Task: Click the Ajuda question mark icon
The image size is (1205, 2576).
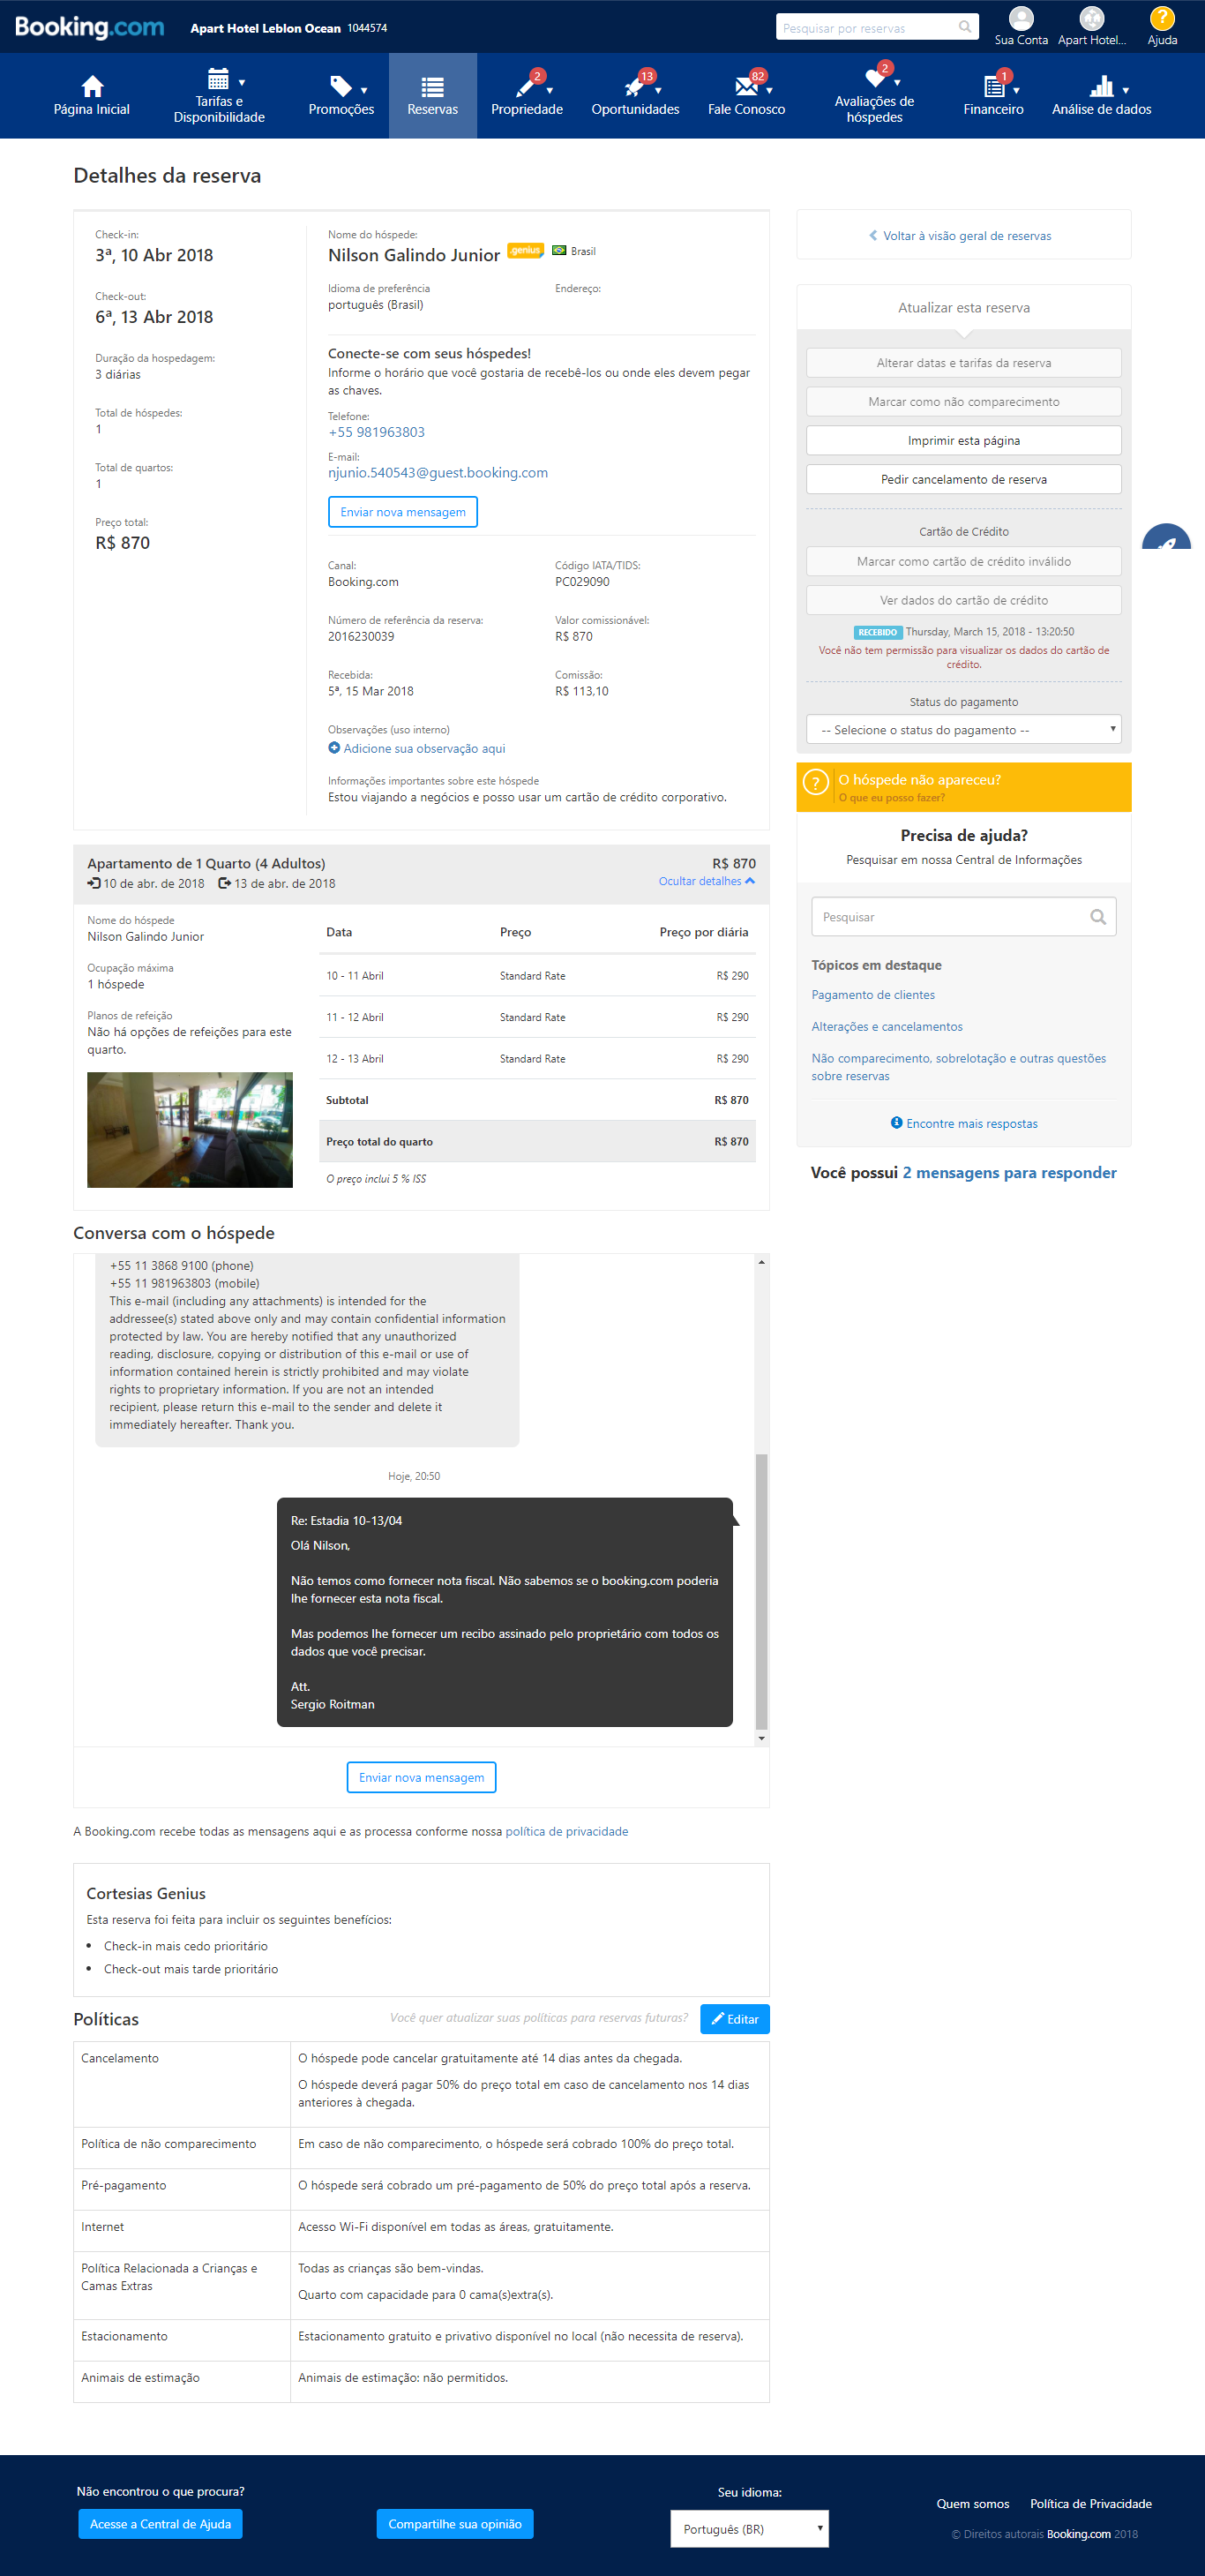Action: (1162, 18)
